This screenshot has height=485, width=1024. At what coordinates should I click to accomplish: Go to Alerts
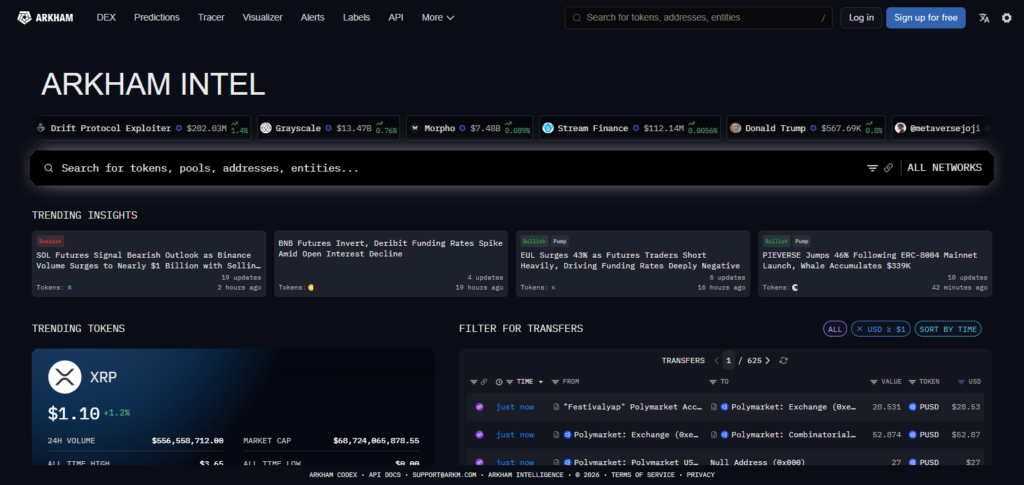click(312, 18)
